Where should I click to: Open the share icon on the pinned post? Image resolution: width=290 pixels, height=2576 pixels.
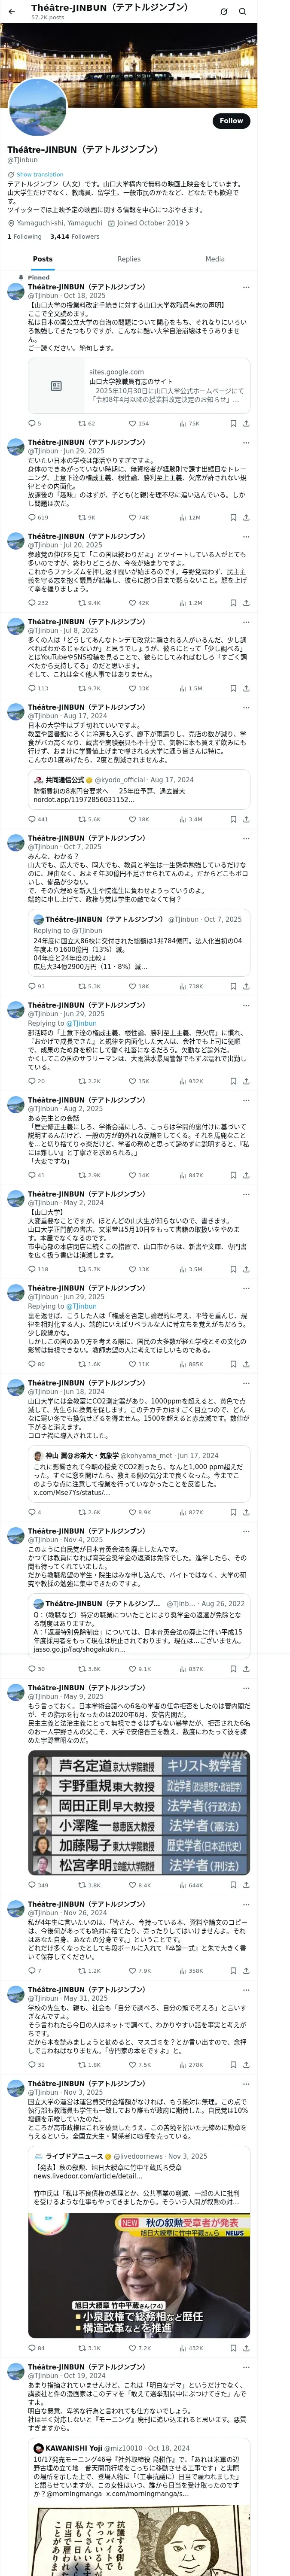pos(246,423)
